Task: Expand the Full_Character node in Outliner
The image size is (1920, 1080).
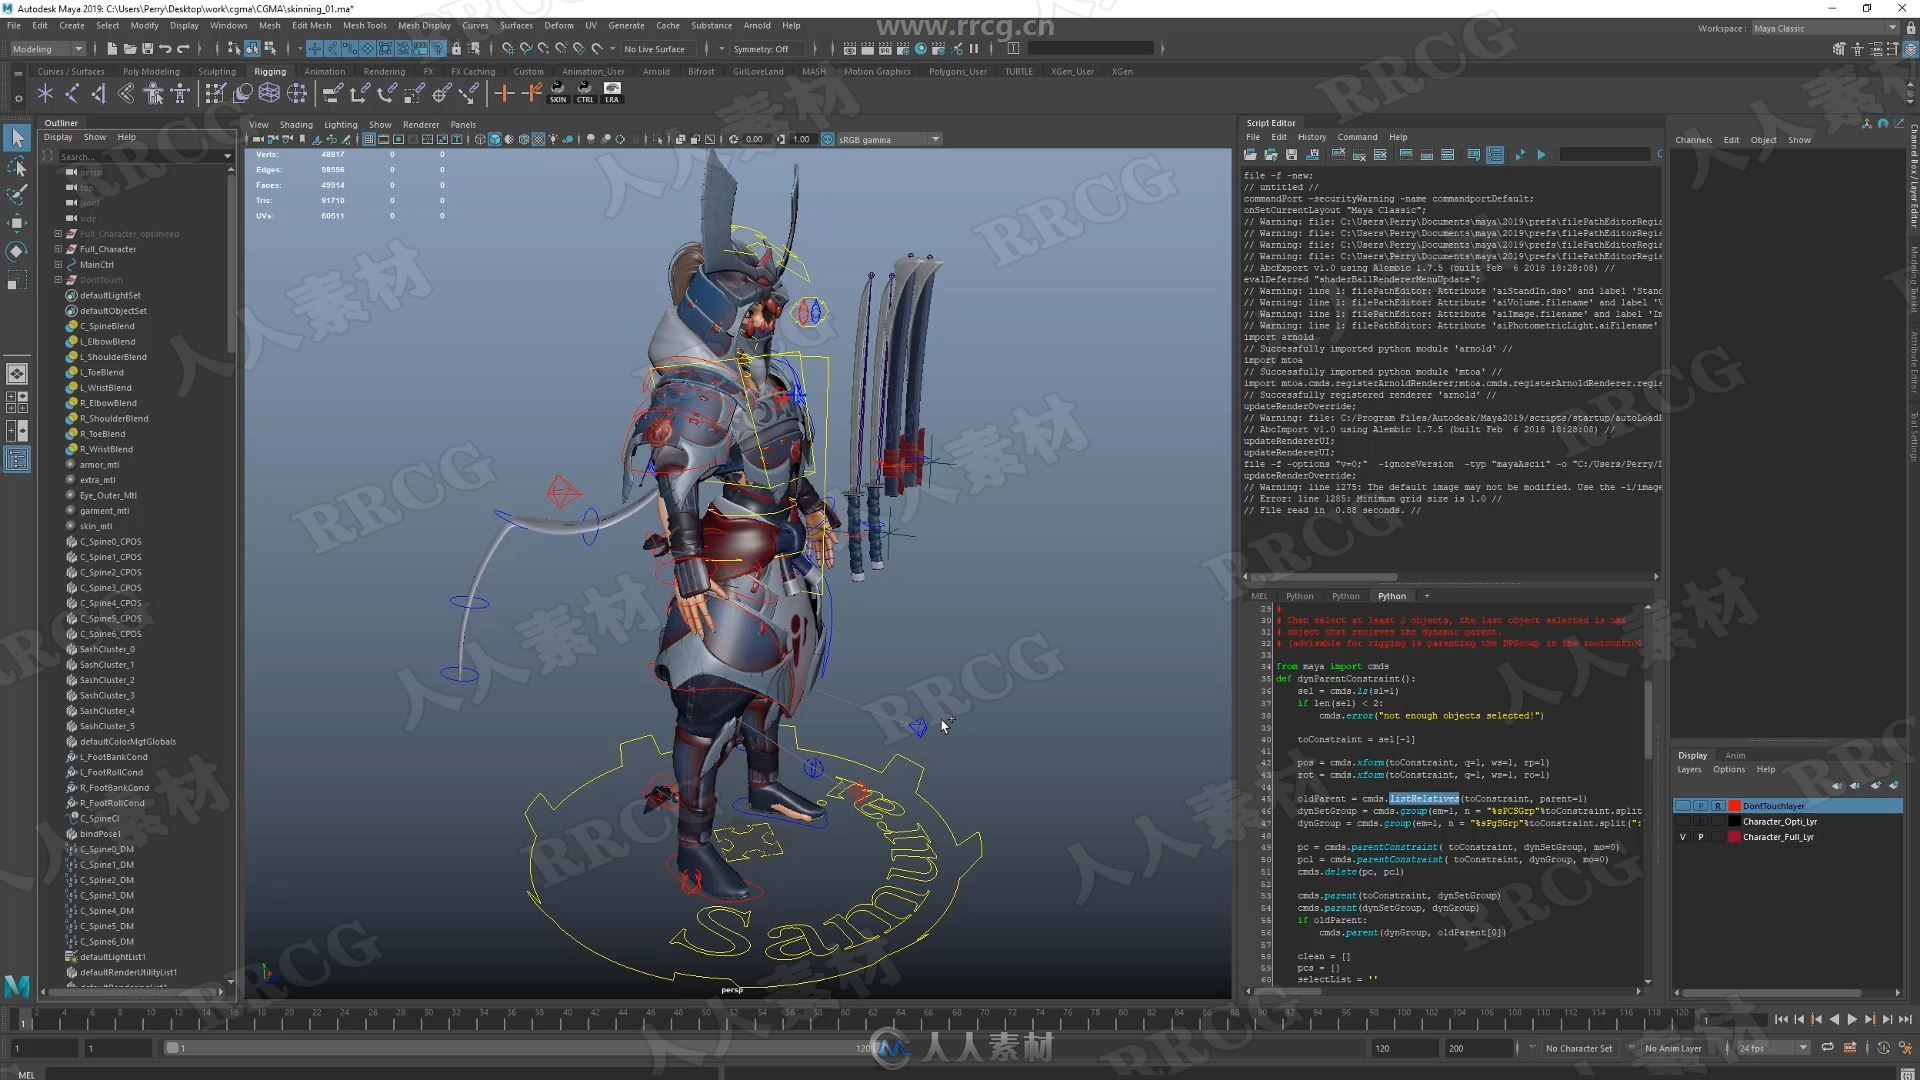Action: click(x=58, y=249)
